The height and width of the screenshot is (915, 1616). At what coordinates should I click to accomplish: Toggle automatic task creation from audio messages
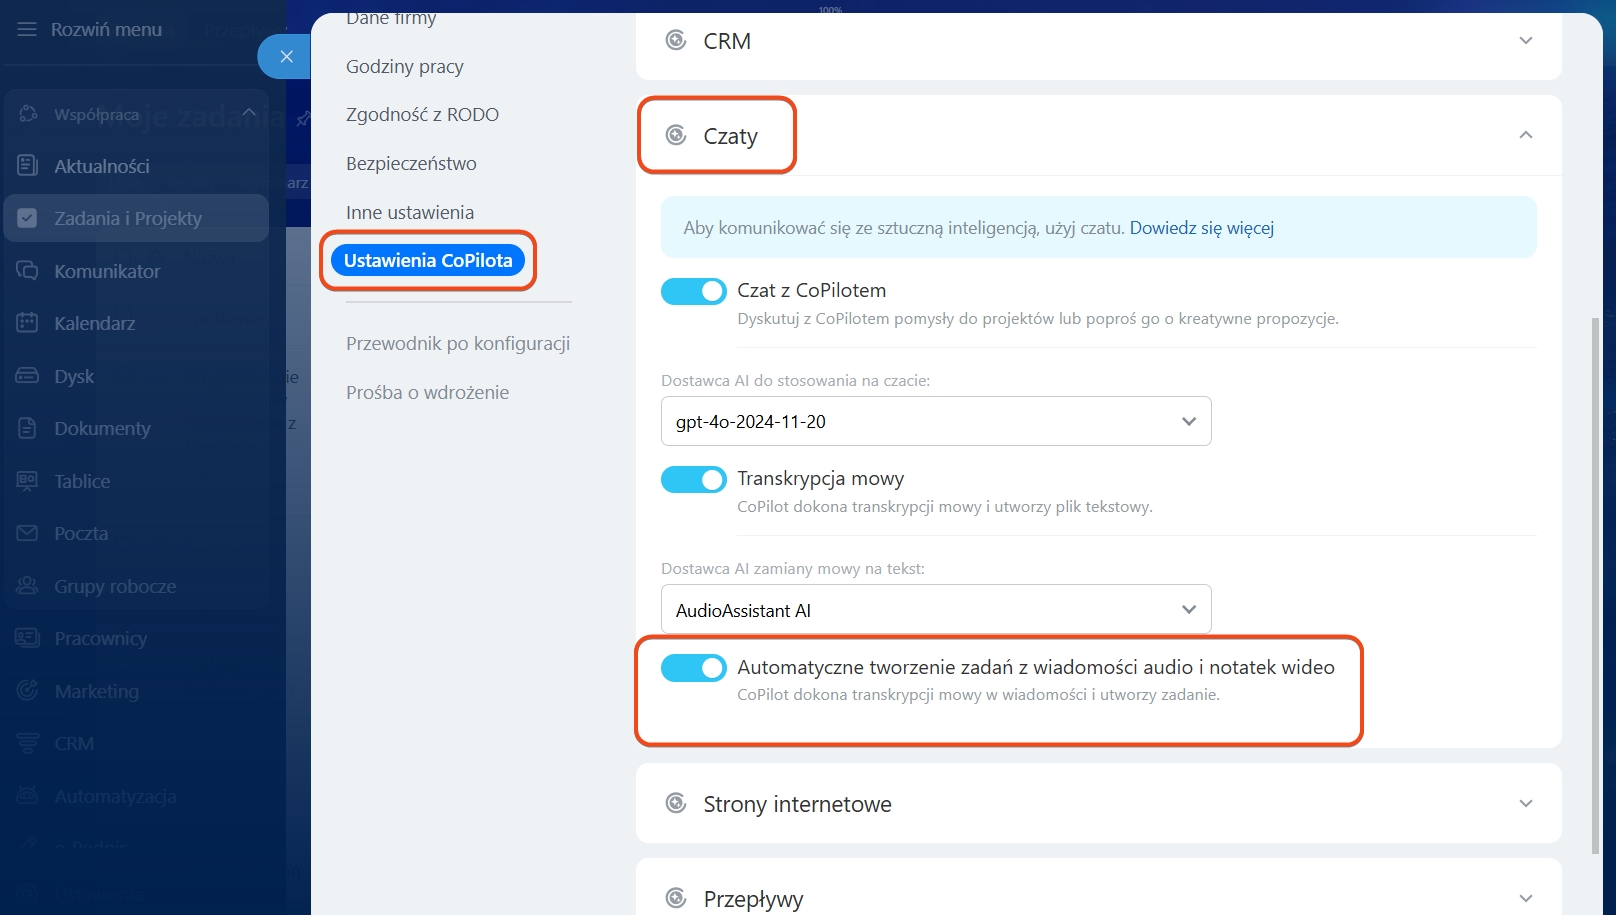pyautogui.click(x=693, y=668)
